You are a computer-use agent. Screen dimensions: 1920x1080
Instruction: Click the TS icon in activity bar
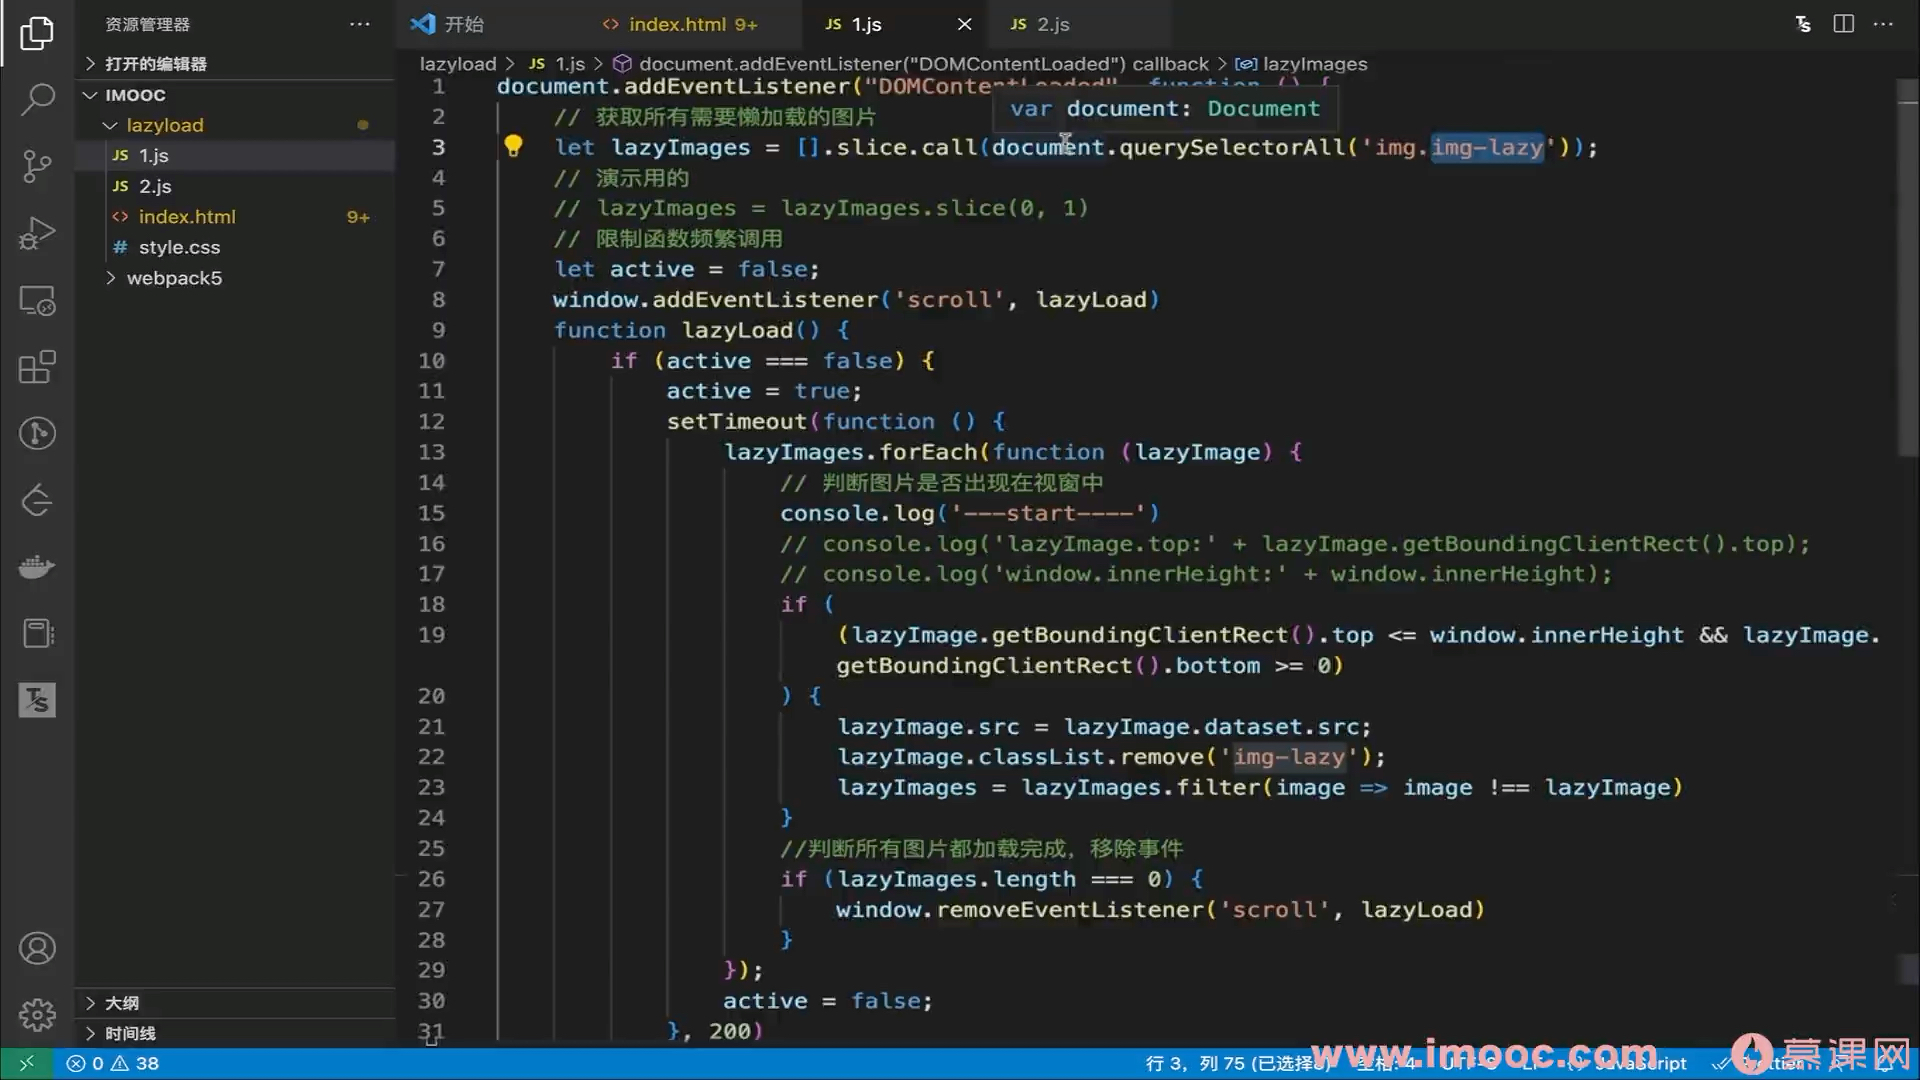[37, 700]
